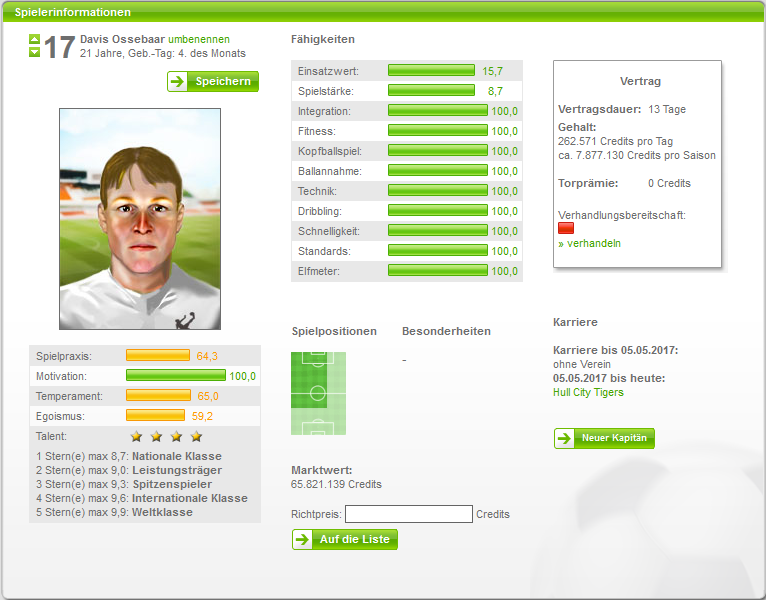
Task: Click the ohne Verein career entry
Action: click(582, 364)
